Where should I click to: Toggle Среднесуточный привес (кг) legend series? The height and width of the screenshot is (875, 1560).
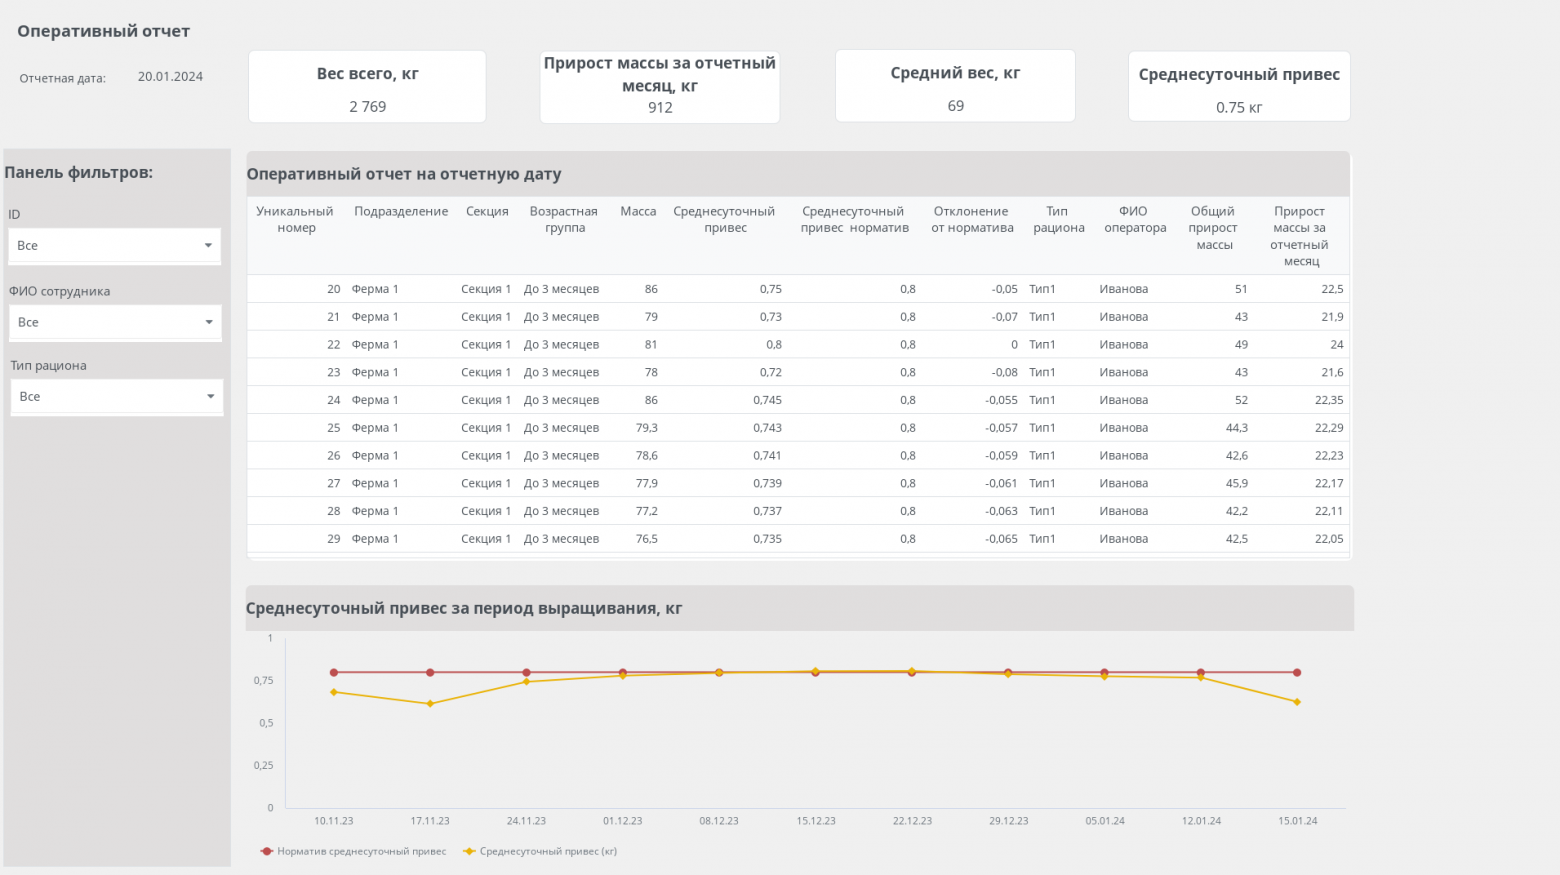point(540,852)
